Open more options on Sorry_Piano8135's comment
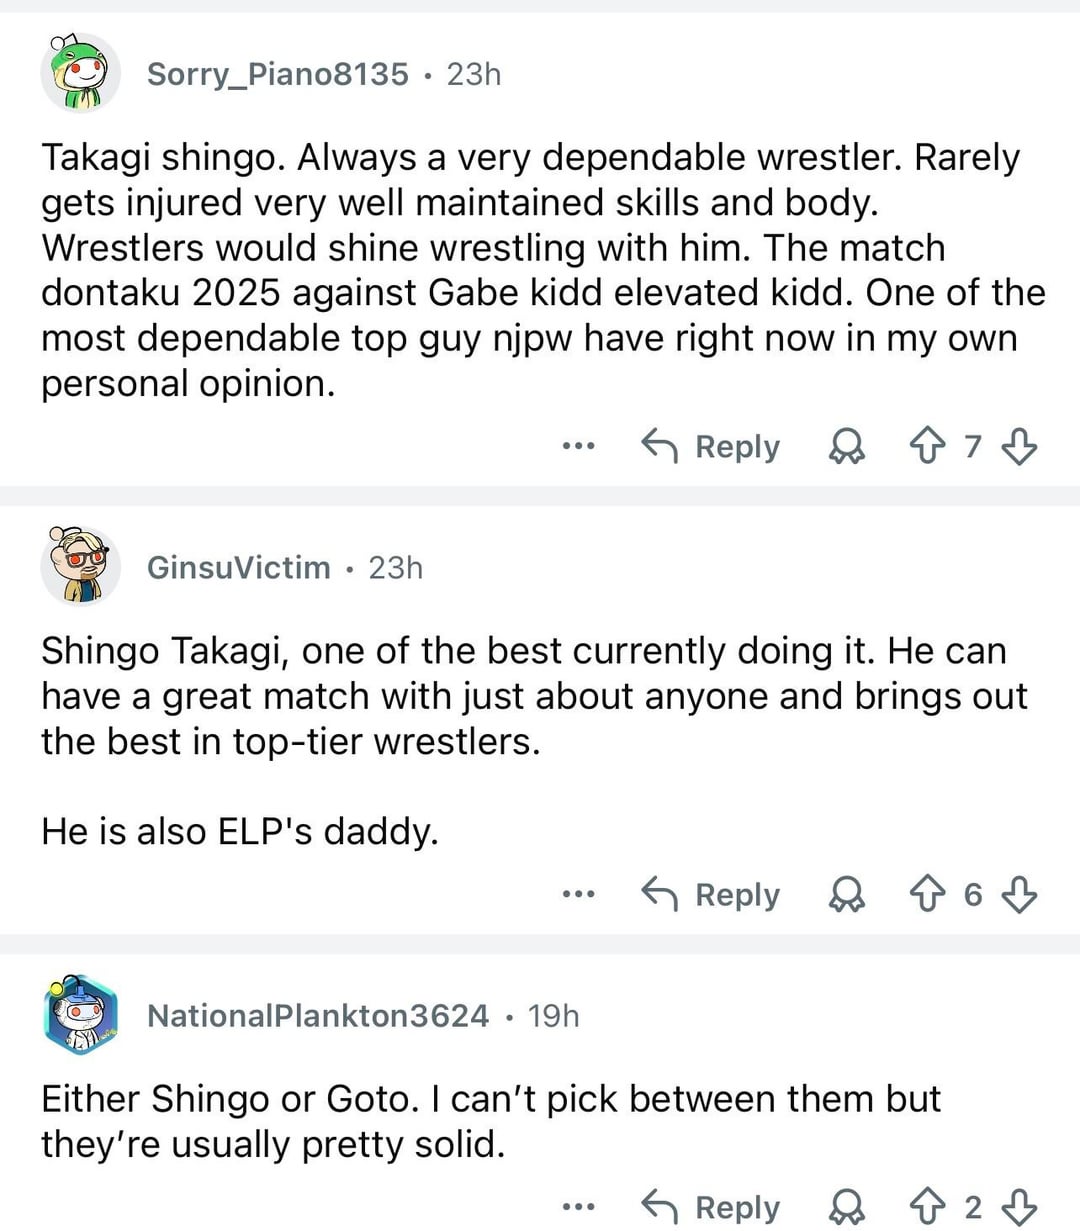 point(578,447)
